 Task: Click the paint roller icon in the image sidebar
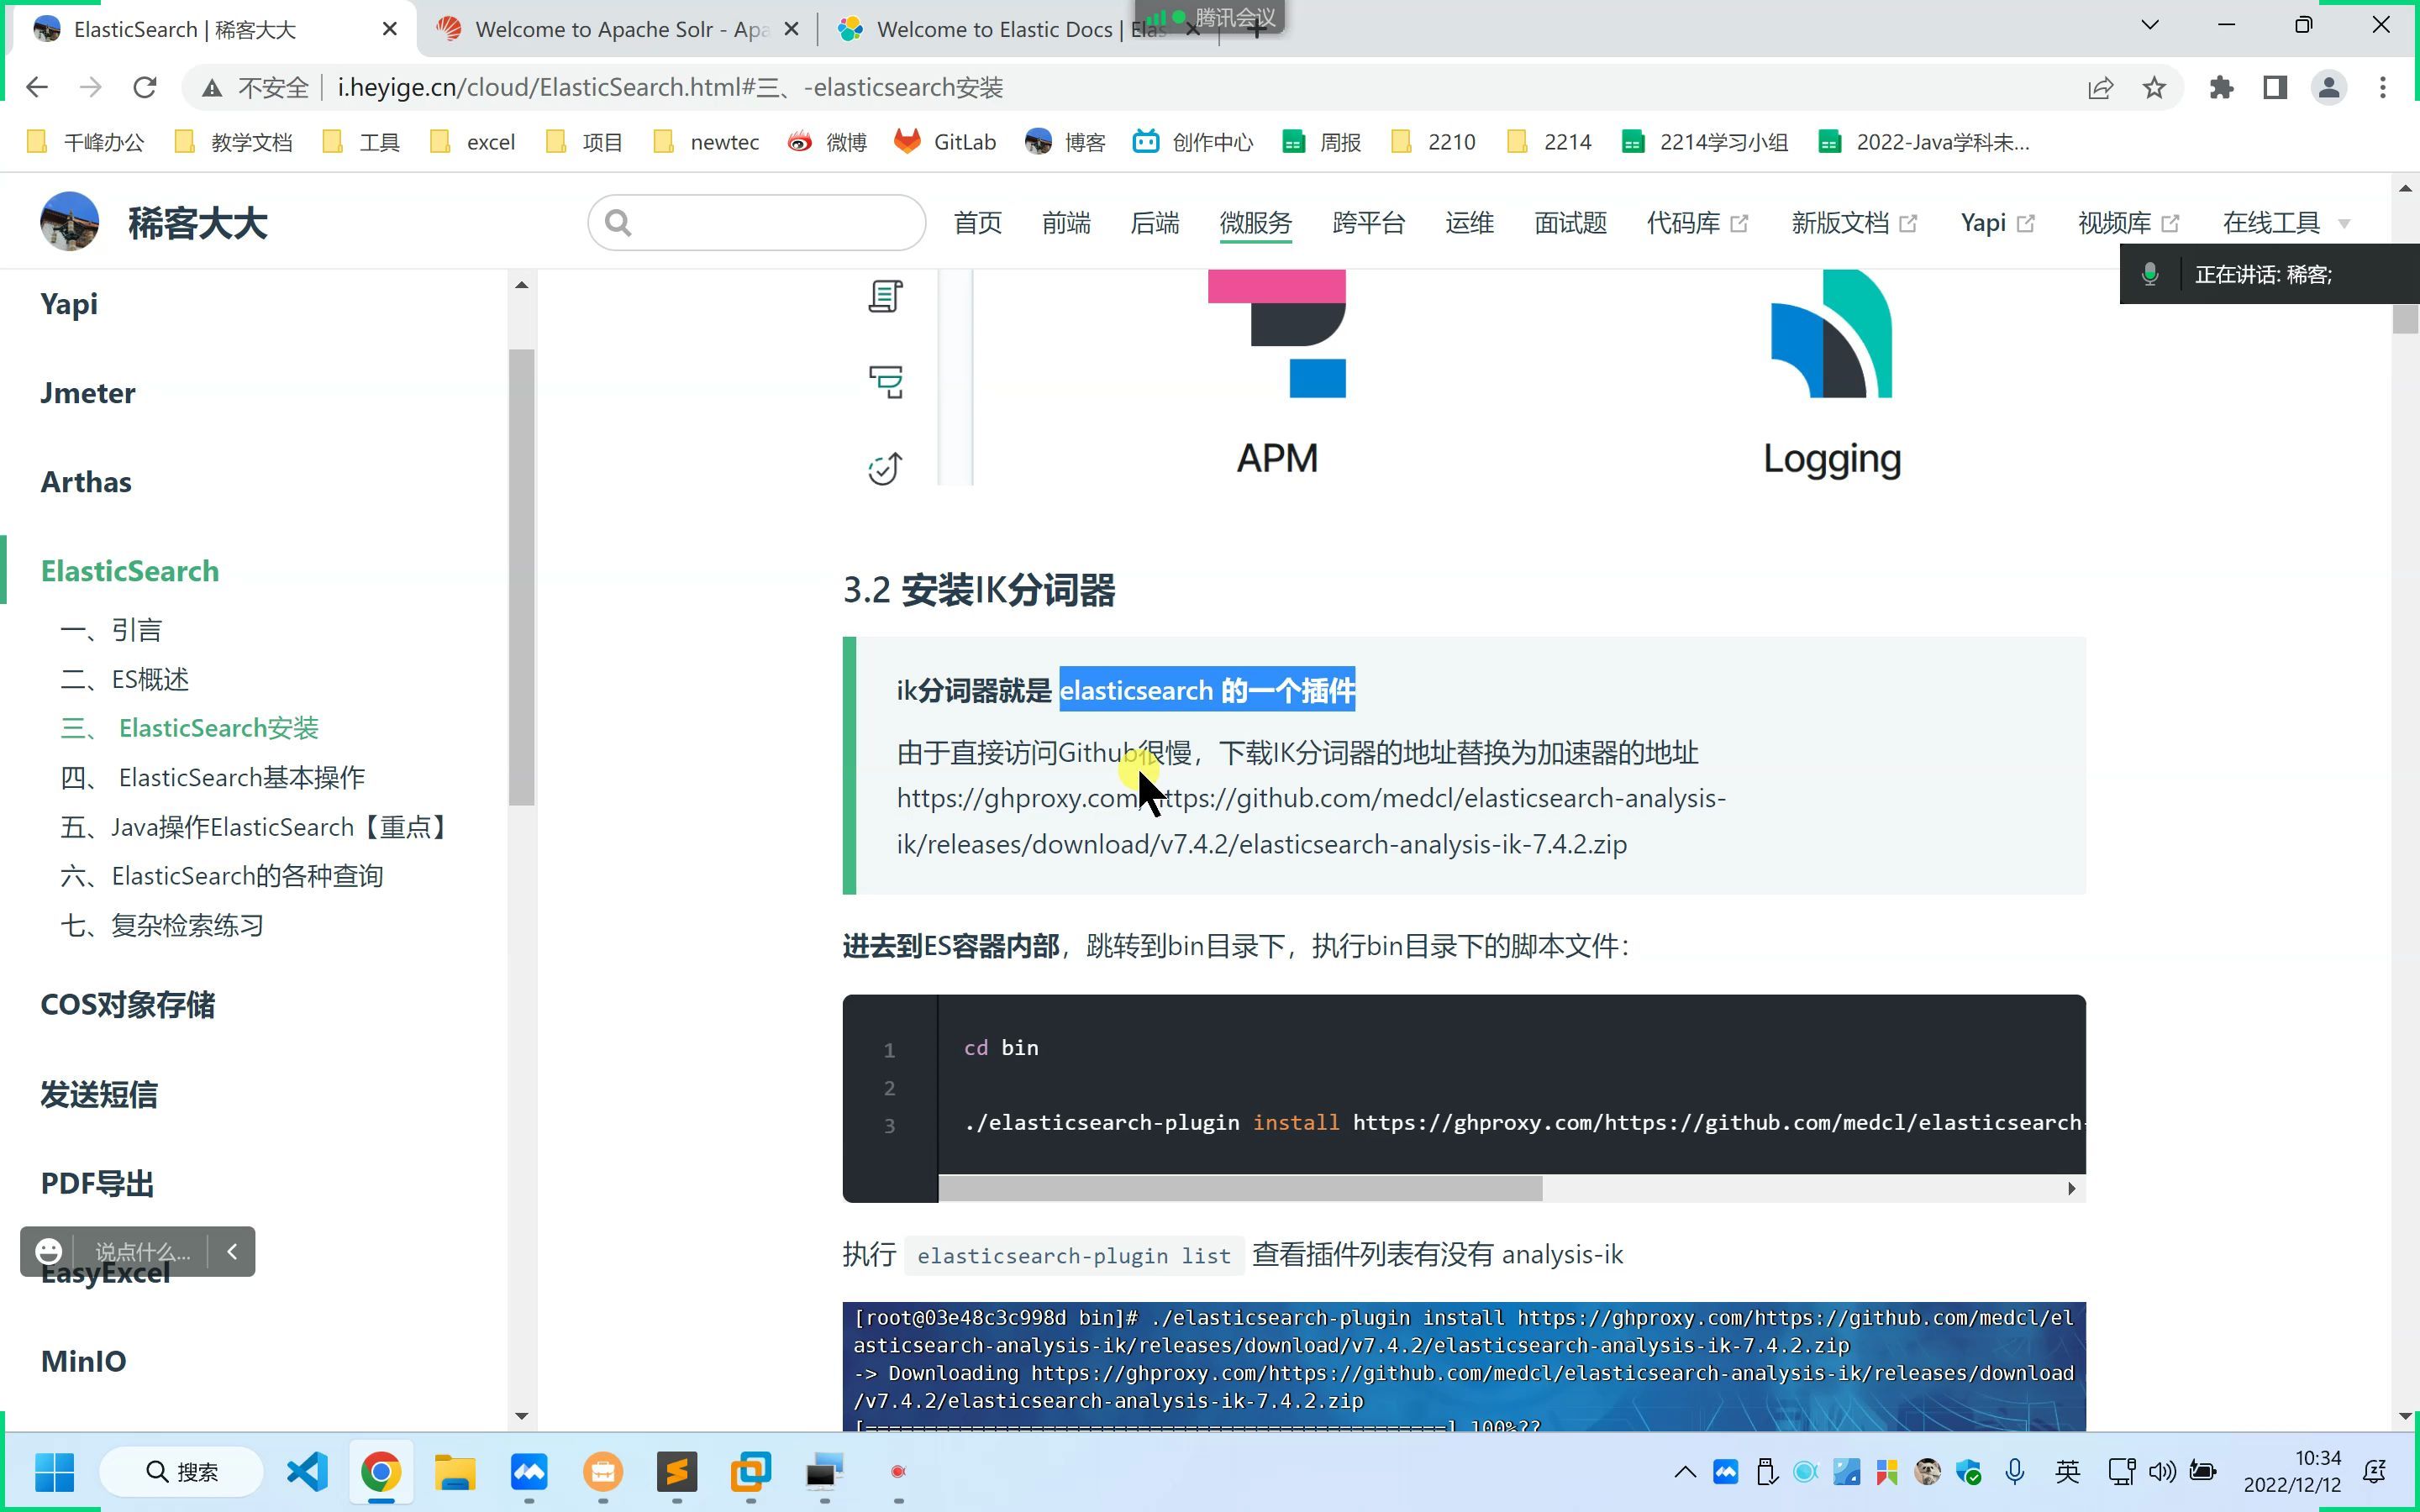point(885,382)
